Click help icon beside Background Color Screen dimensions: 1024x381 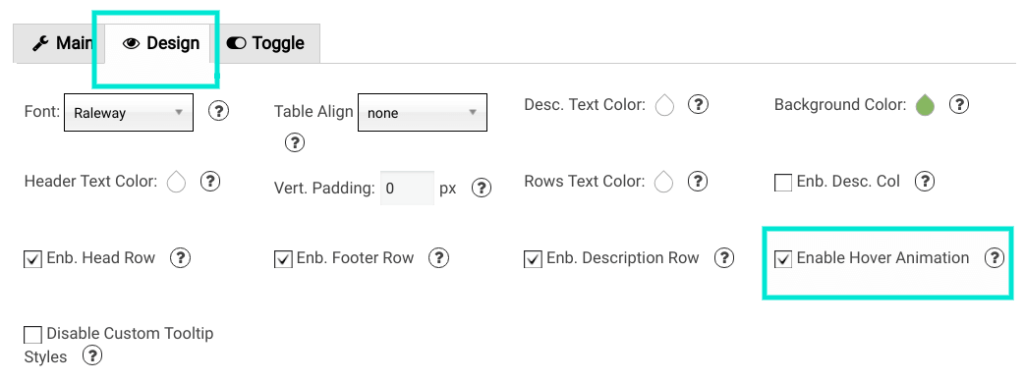click(958, 104)
